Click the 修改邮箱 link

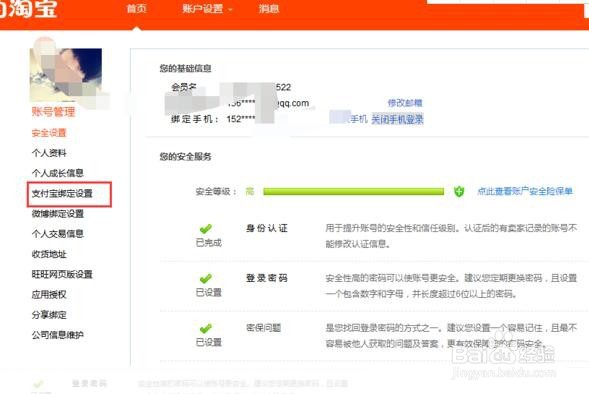click(405, 103)
